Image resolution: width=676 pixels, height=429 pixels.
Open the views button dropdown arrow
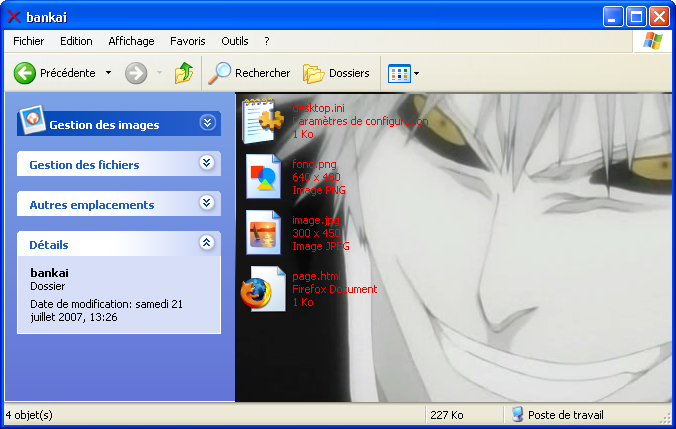417,73
